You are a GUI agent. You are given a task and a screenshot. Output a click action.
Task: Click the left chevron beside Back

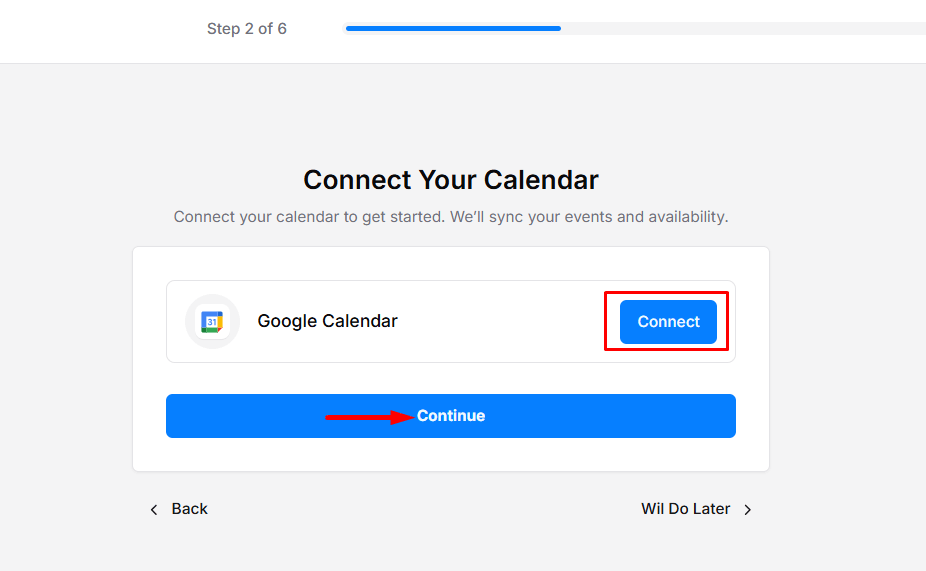154,510
